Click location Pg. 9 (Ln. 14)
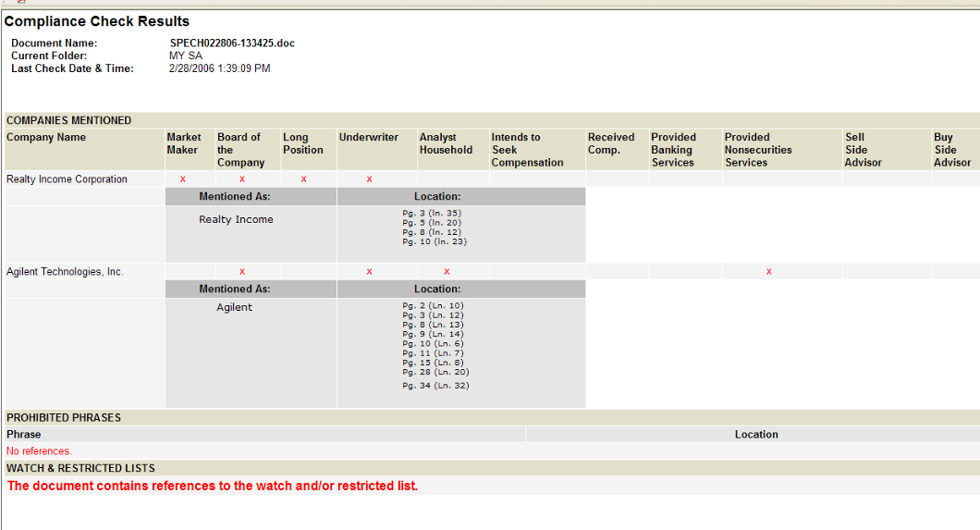This screenshot has width=980, height=530. point(433,334)
